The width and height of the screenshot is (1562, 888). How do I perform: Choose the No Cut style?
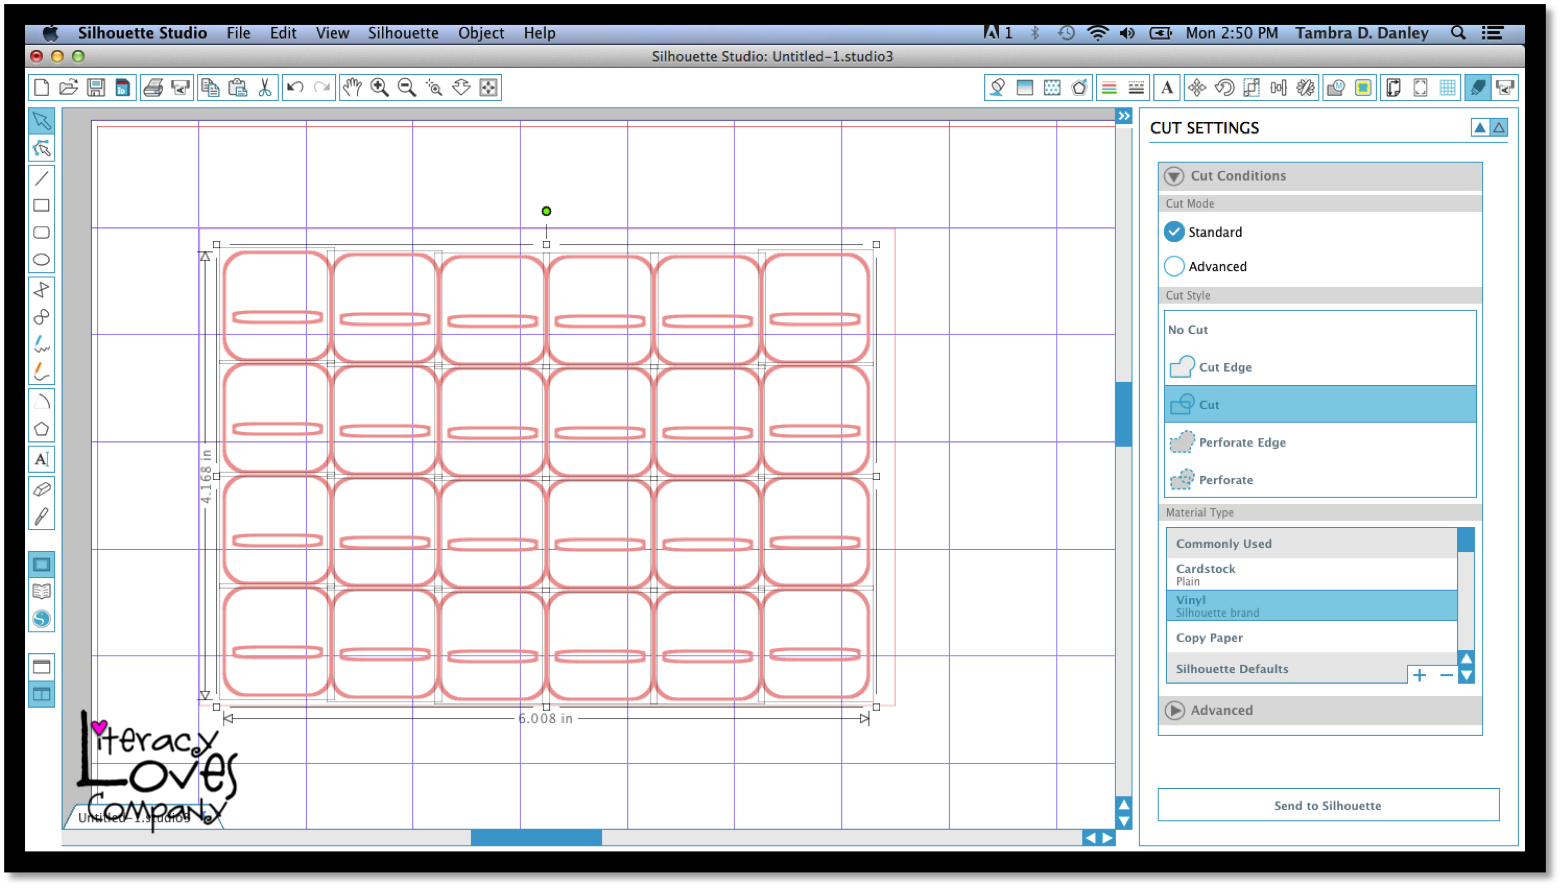tap(1321, 330)
